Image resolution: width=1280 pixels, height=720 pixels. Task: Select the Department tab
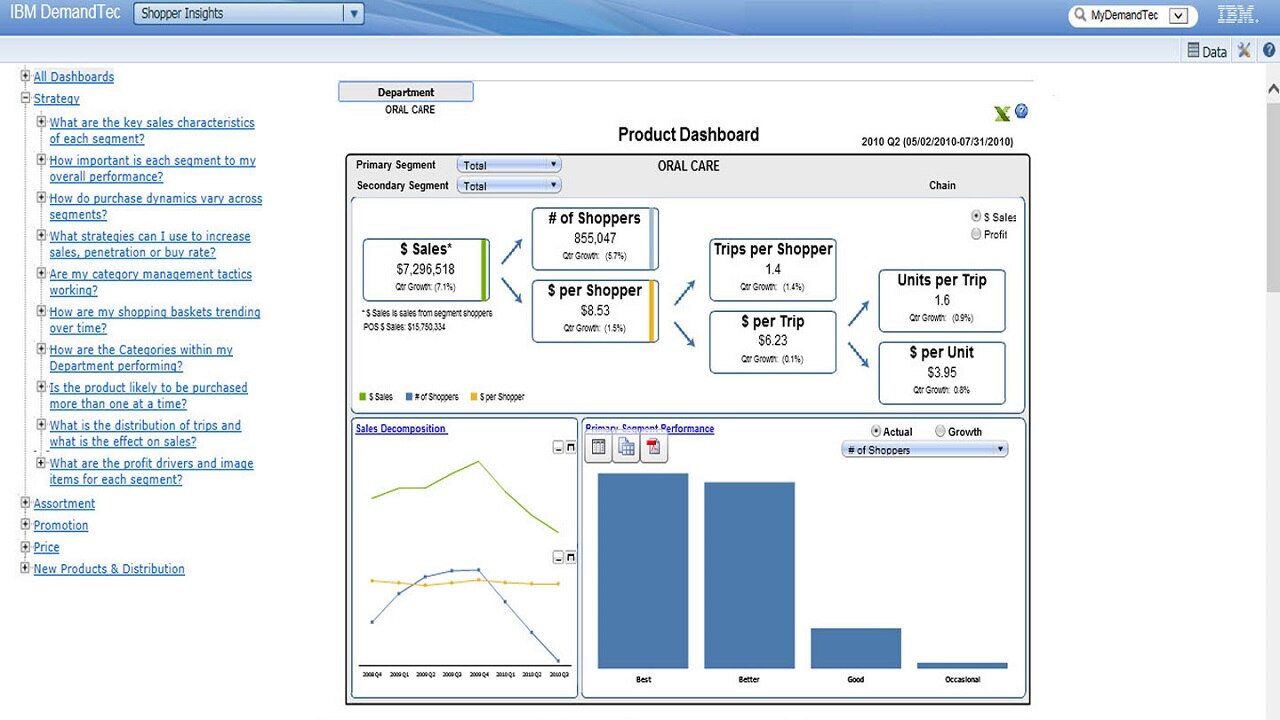point(406,92)
